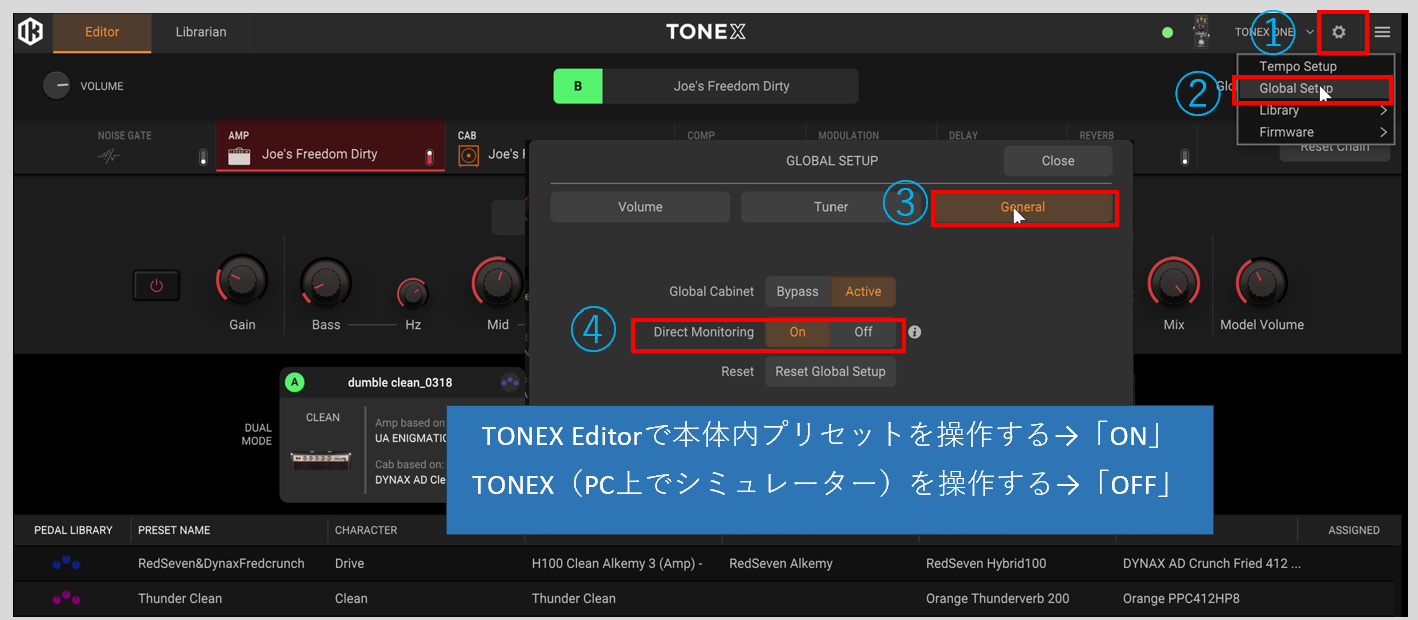This screenshot has width=1418, height=620.
Task: Click the RedSeven Hybrid100 cell
Action: (x=985, y=563)
